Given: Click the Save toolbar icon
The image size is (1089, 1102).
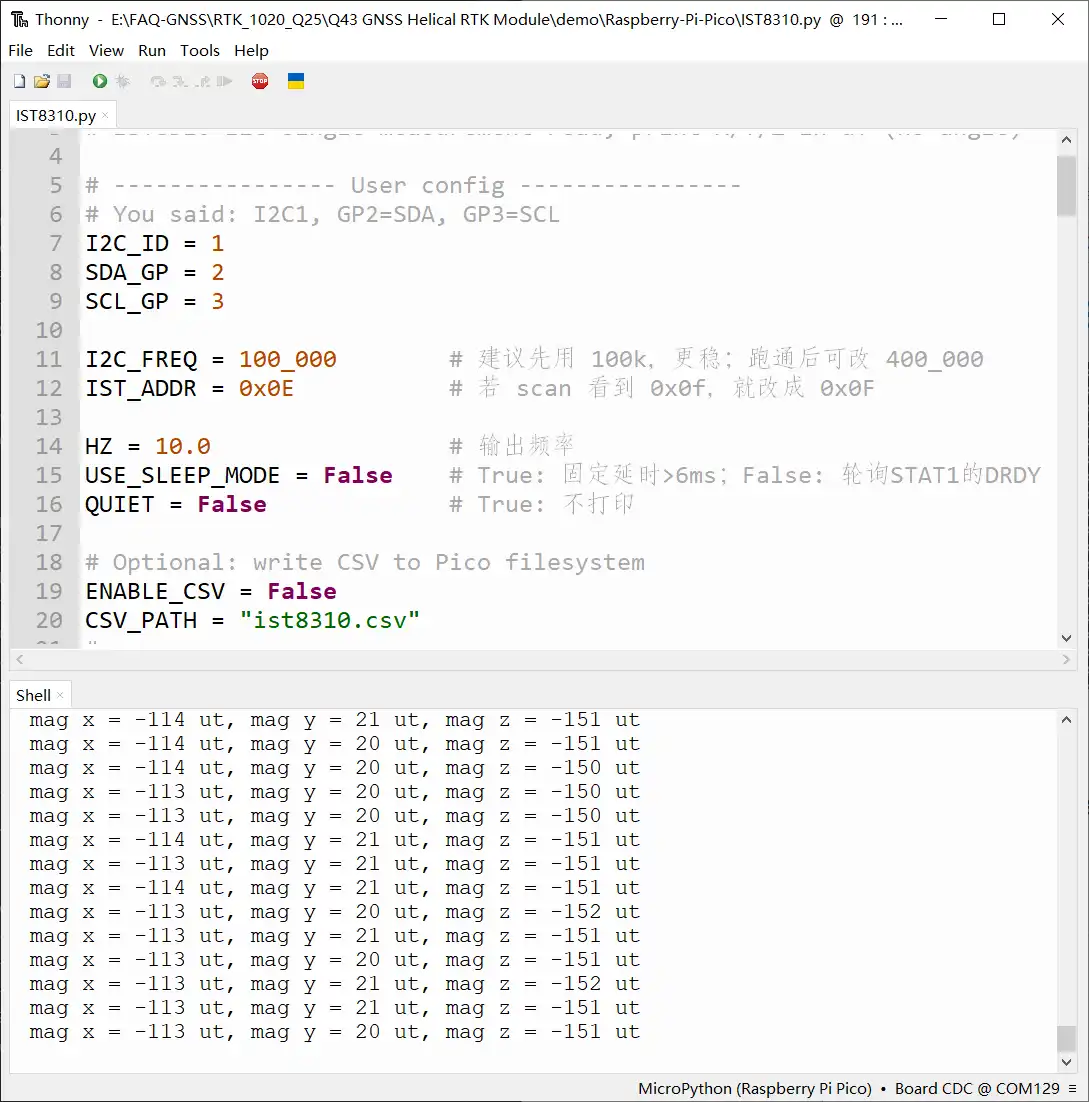Looking at the screenshot, I should click(64, 81).
